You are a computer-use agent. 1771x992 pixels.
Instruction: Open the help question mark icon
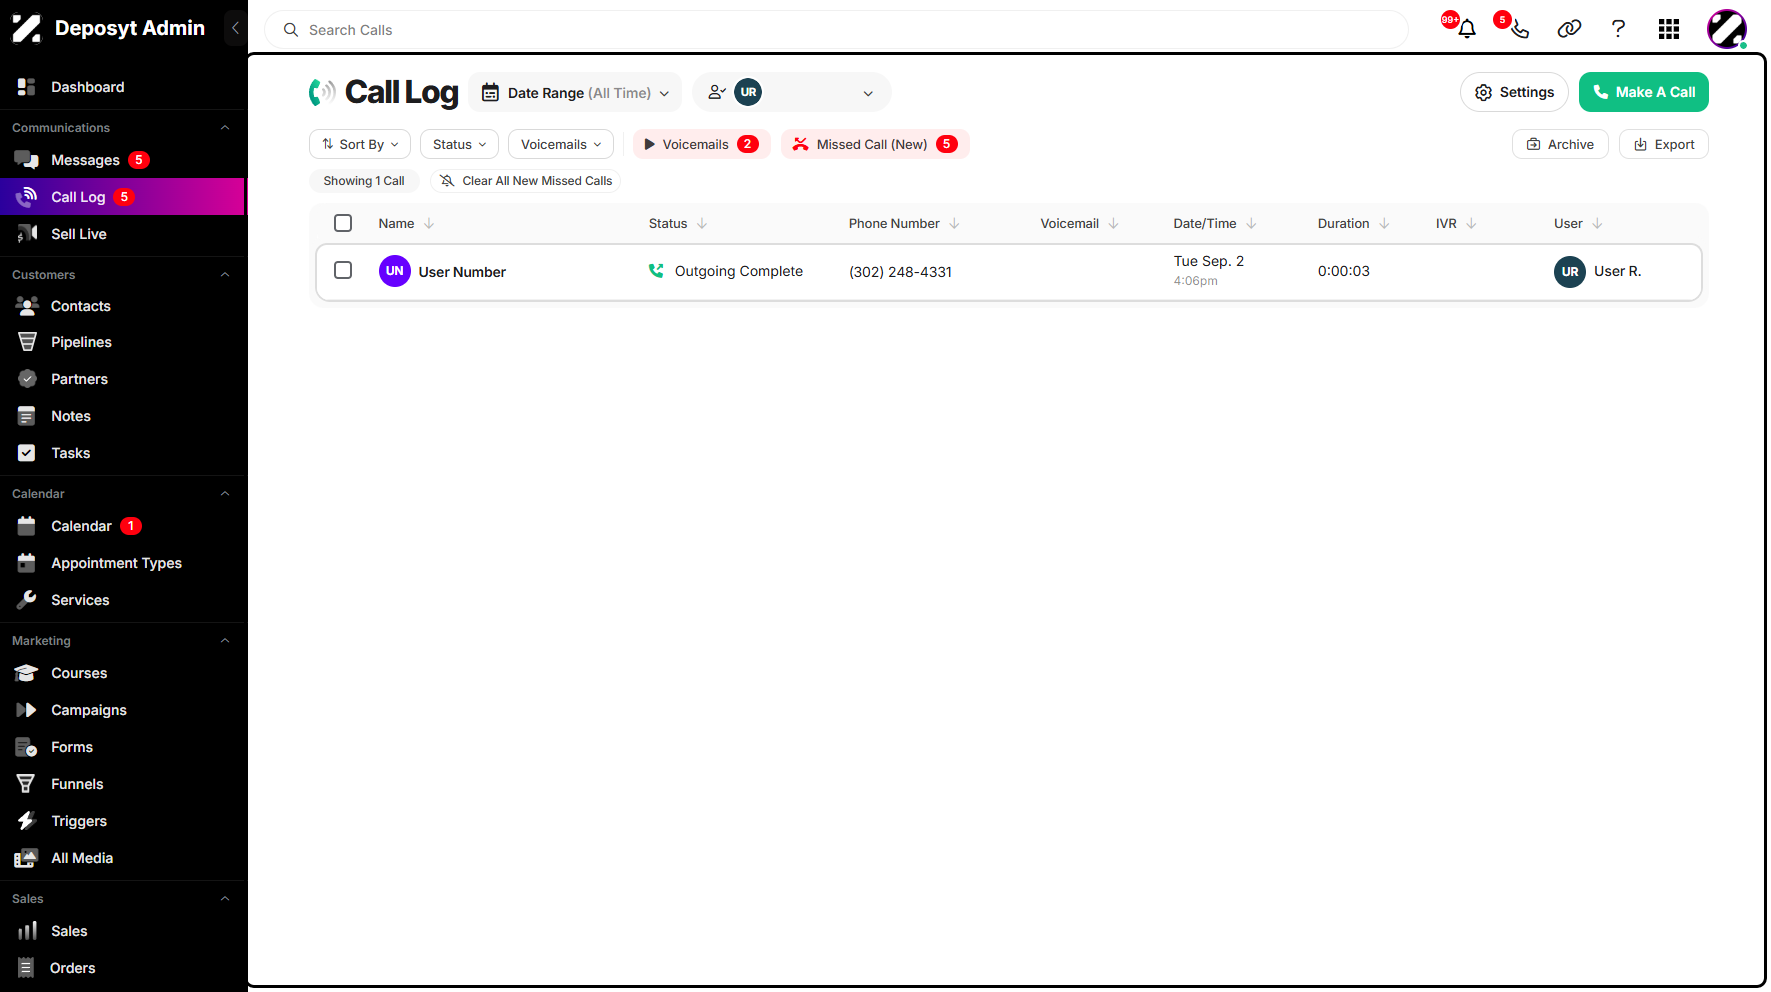click(1618, 29)
